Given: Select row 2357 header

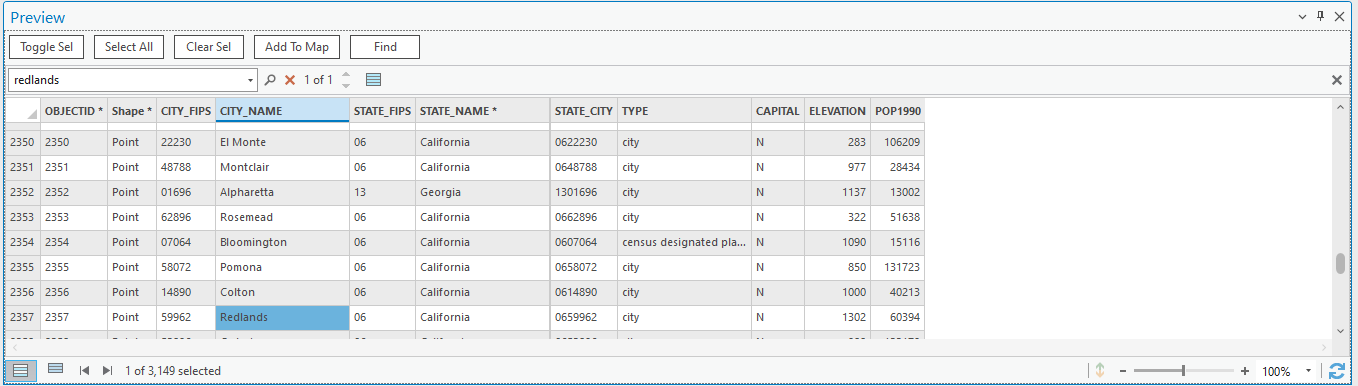Looking at the screenshot, I should 23,317.
